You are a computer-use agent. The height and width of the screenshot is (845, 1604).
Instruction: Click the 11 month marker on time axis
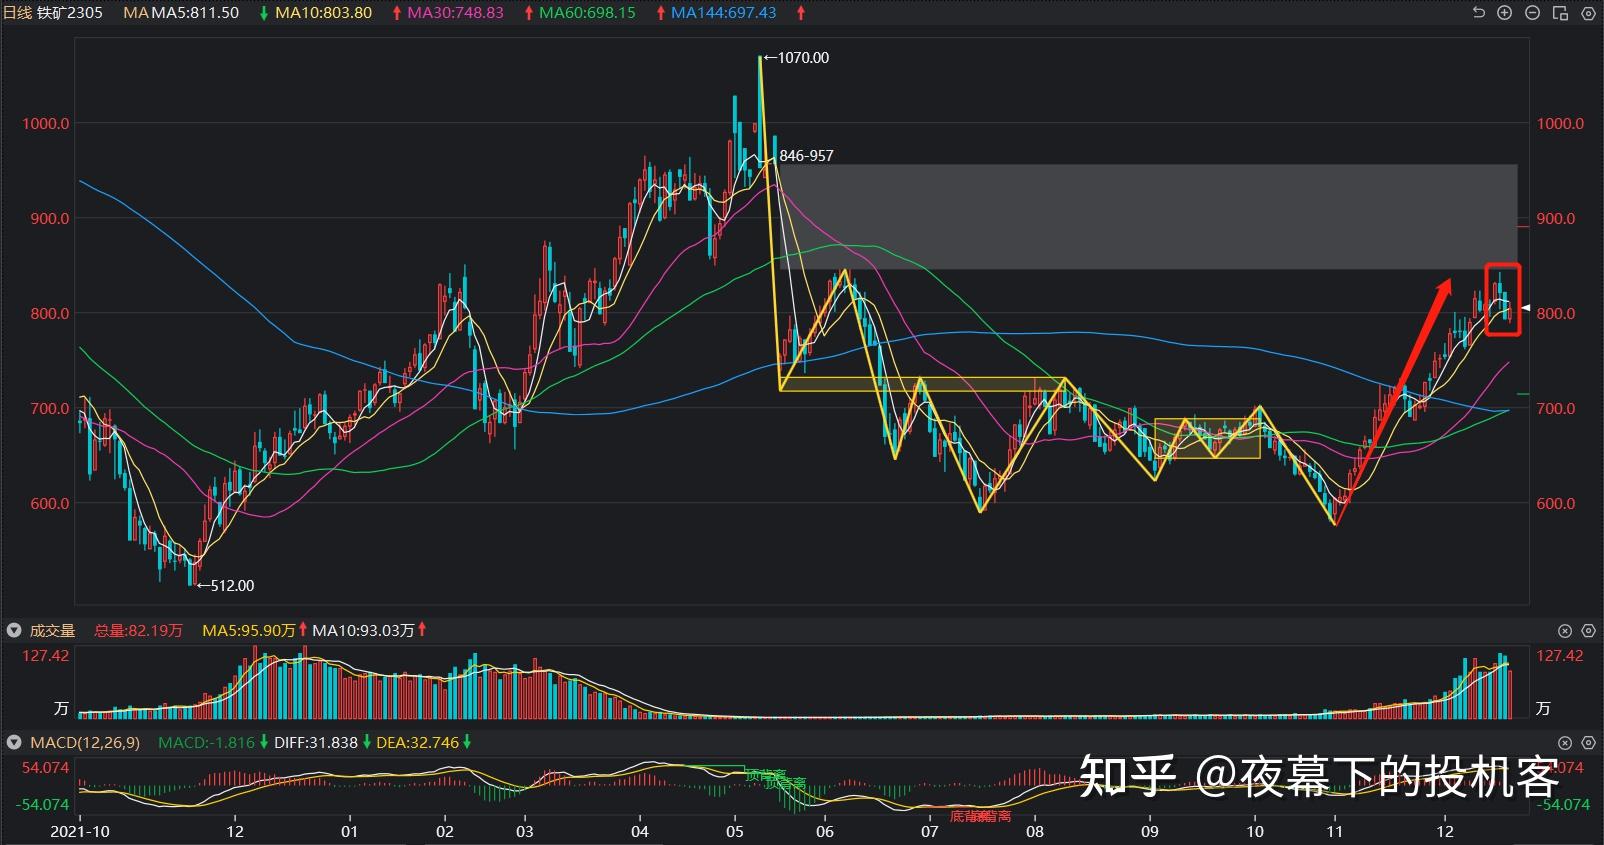pos(1335,831)
